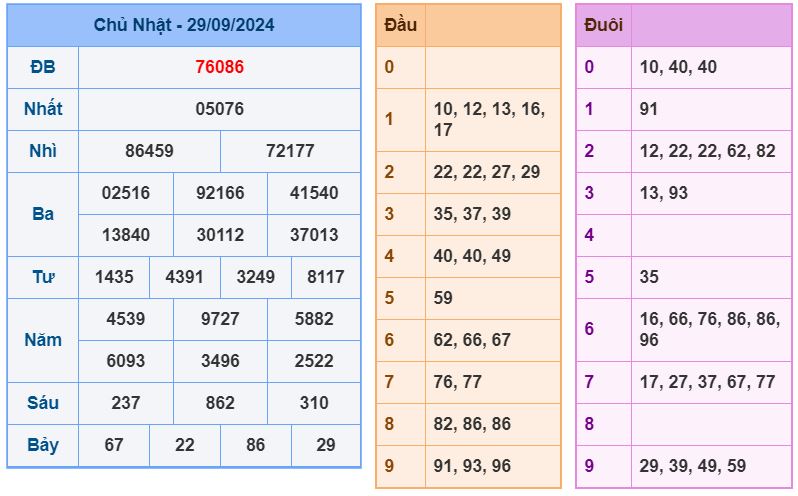Click the ĐB row label
The width and height of the screenshot is (798, 496).
43,67
